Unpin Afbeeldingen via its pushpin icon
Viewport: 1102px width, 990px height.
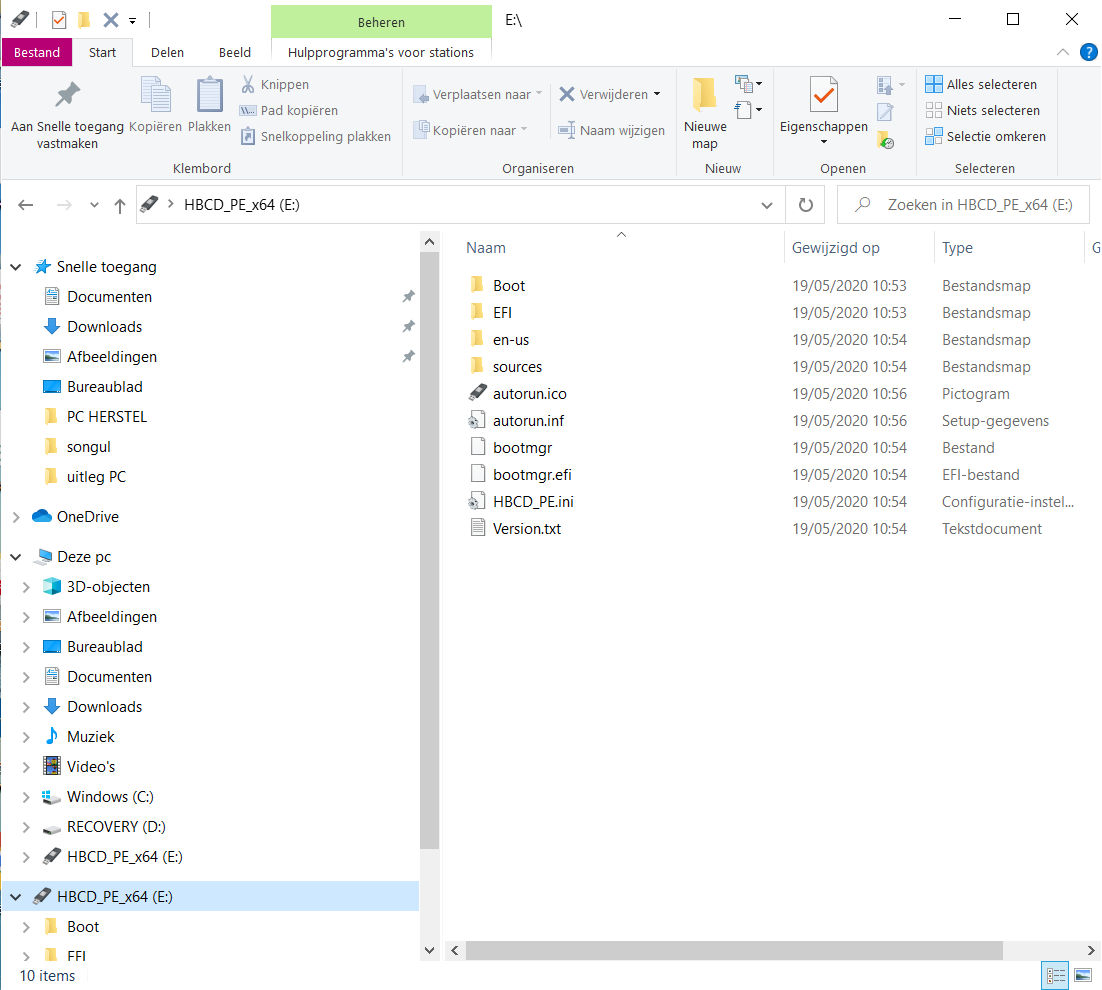click(x=408, y=357)
